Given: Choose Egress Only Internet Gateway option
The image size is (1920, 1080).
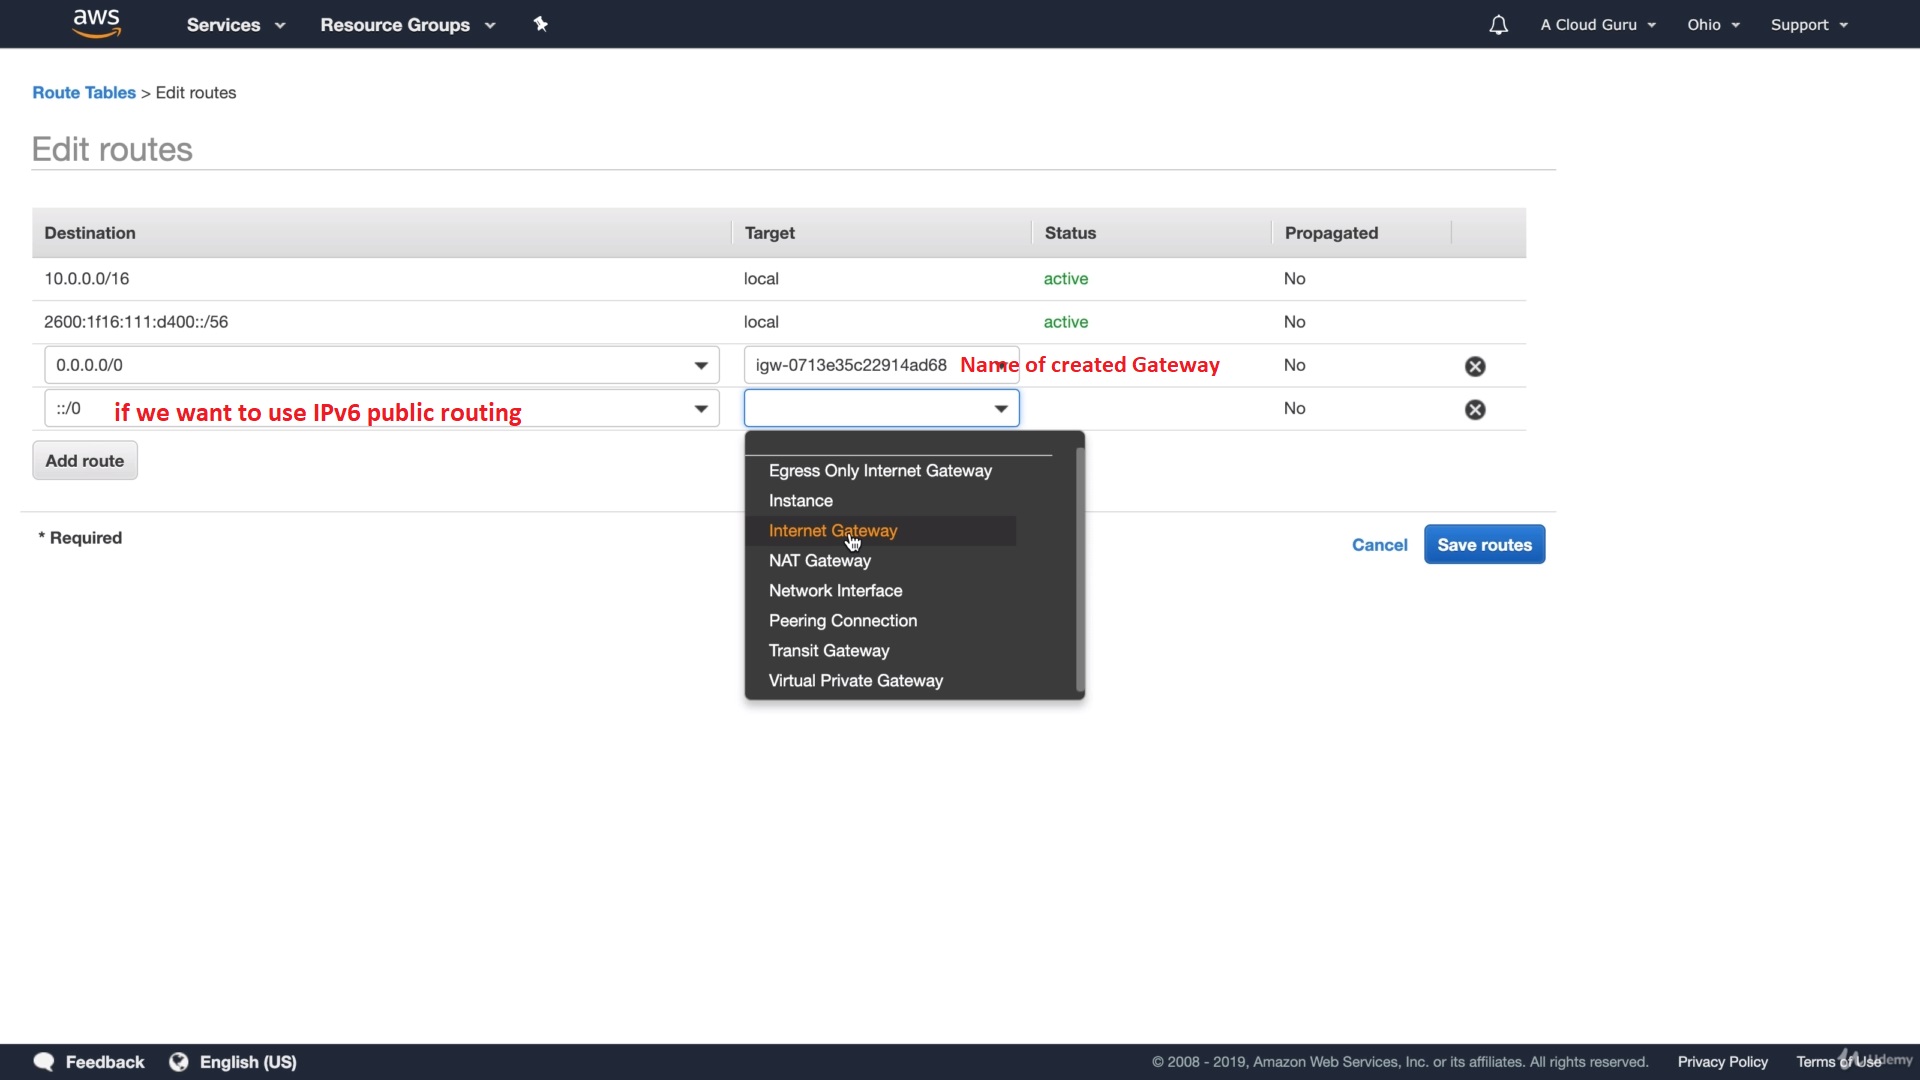Looking at the screenshot, I should (880, 471).
